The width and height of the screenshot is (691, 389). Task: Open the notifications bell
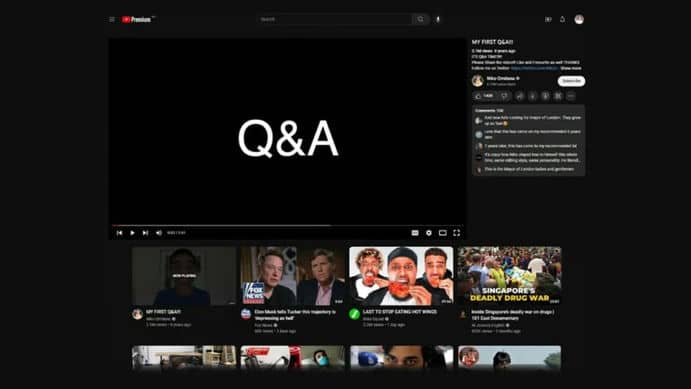point(562,19)
